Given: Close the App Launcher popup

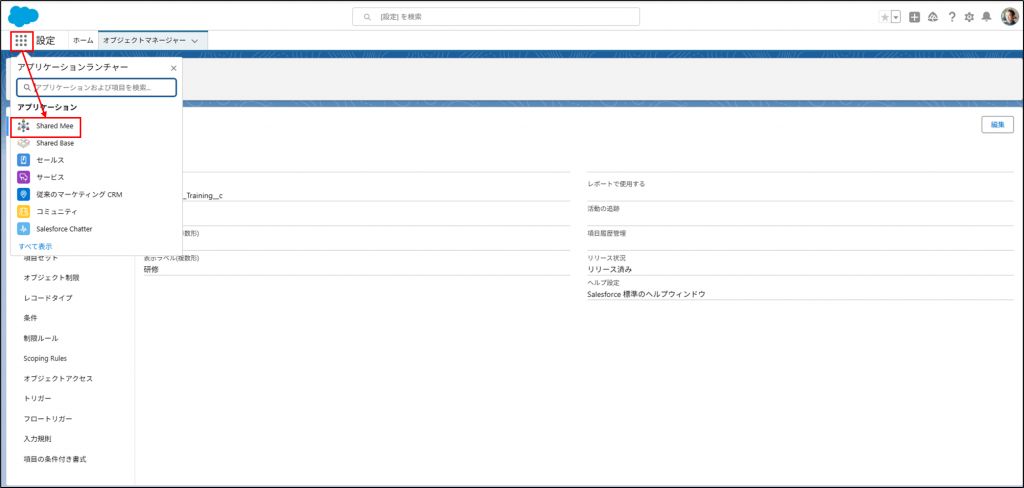Looking at the screenshot, I should (x=173, y=68).
